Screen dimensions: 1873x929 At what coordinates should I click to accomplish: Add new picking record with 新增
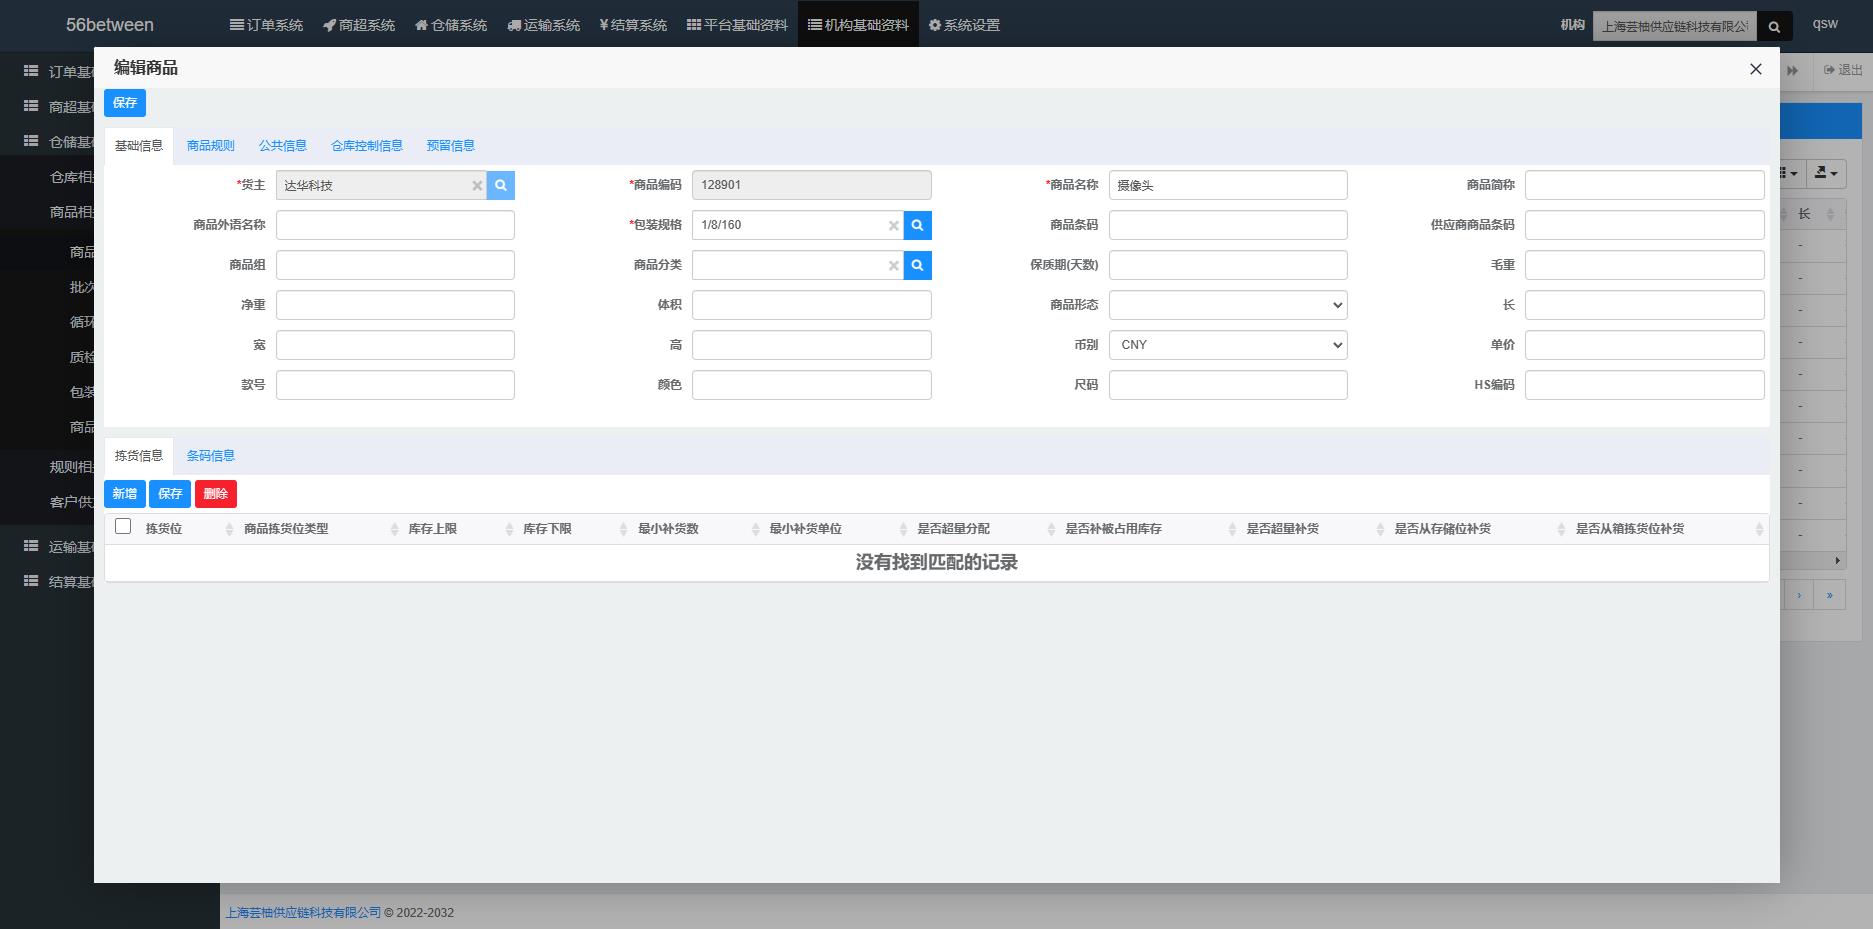pos(125,494)
